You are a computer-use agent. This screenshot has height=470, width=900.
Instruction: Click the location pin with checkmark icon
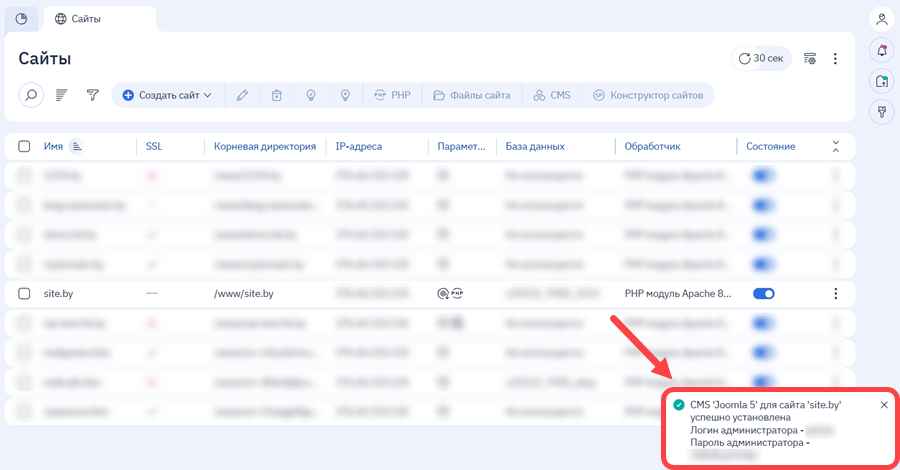[311, 95]
